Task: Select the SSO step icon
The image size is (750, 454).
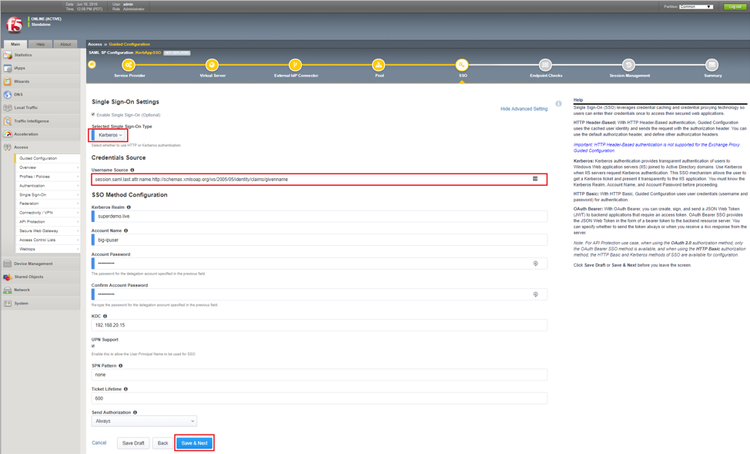Action: point(462,65)
